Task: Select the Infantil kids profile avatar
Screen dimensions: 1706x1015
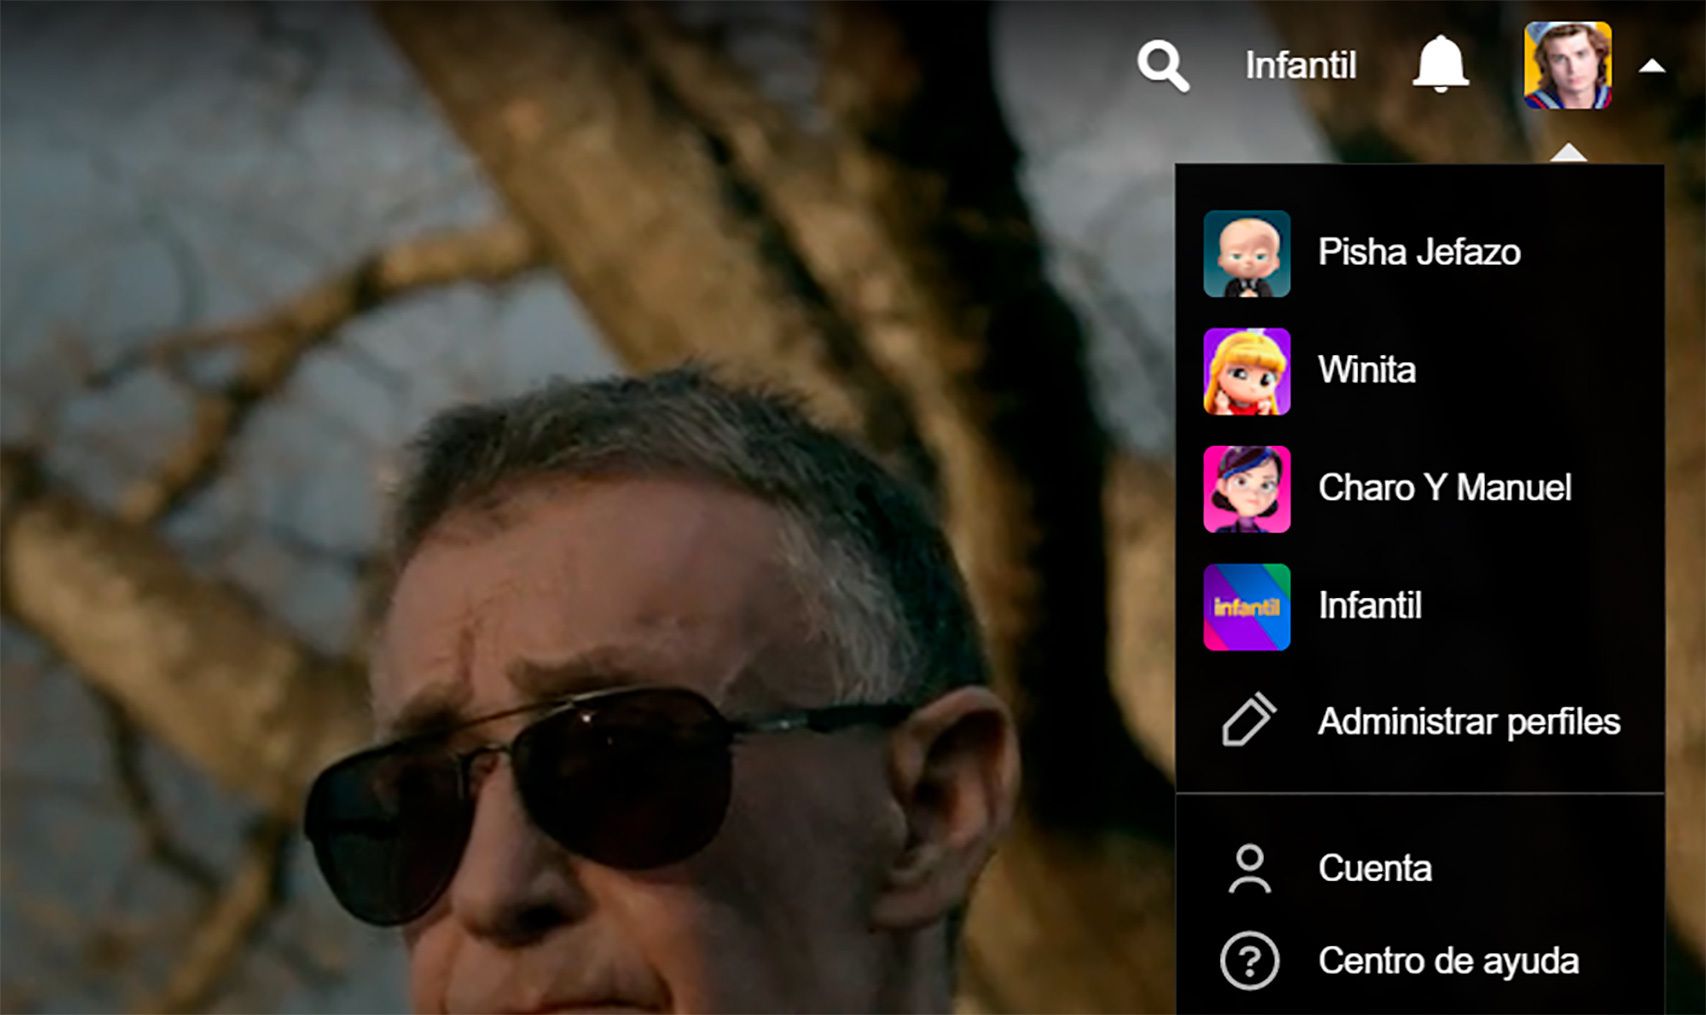Action: point(1246,607)
